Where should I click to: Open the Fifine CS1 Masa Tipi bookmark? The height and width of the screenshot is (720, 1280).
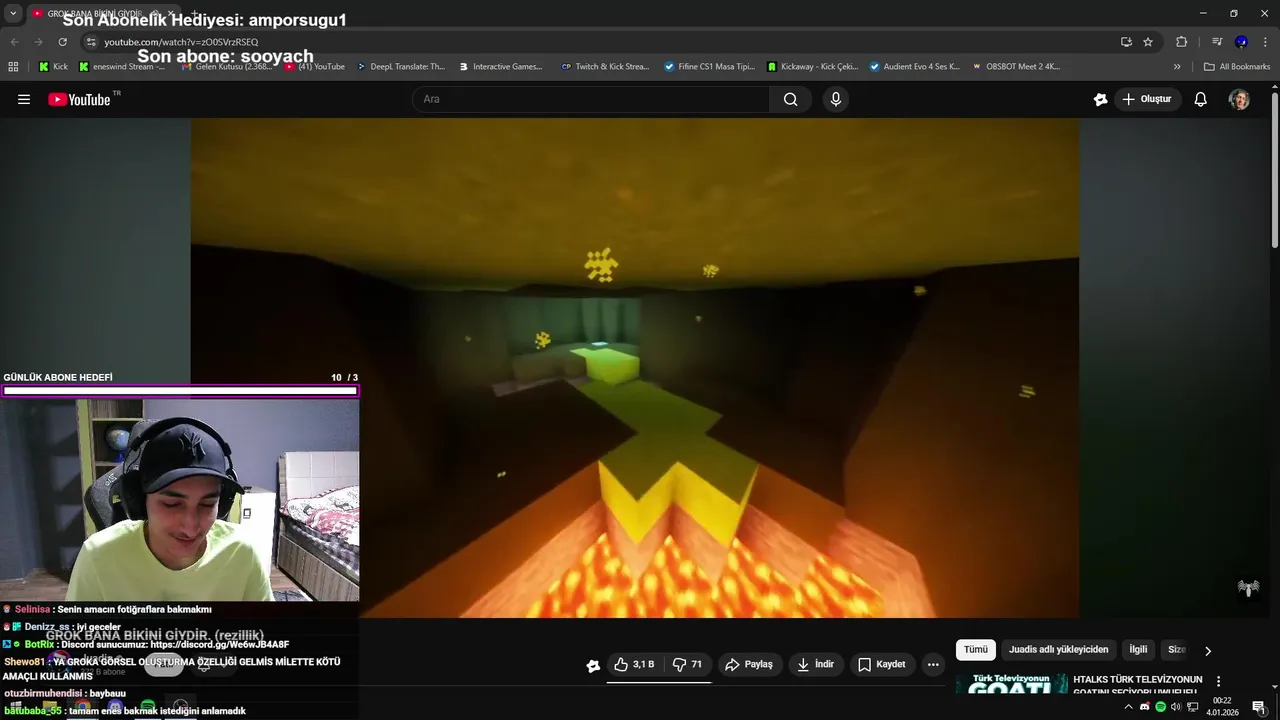(709, 67)
